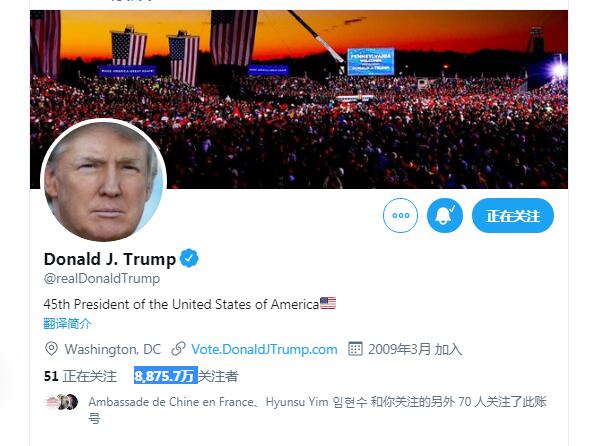Click the blue verified badge
Image resolution: width=595 pixels, height=446 pixels.
coord(189,258)
